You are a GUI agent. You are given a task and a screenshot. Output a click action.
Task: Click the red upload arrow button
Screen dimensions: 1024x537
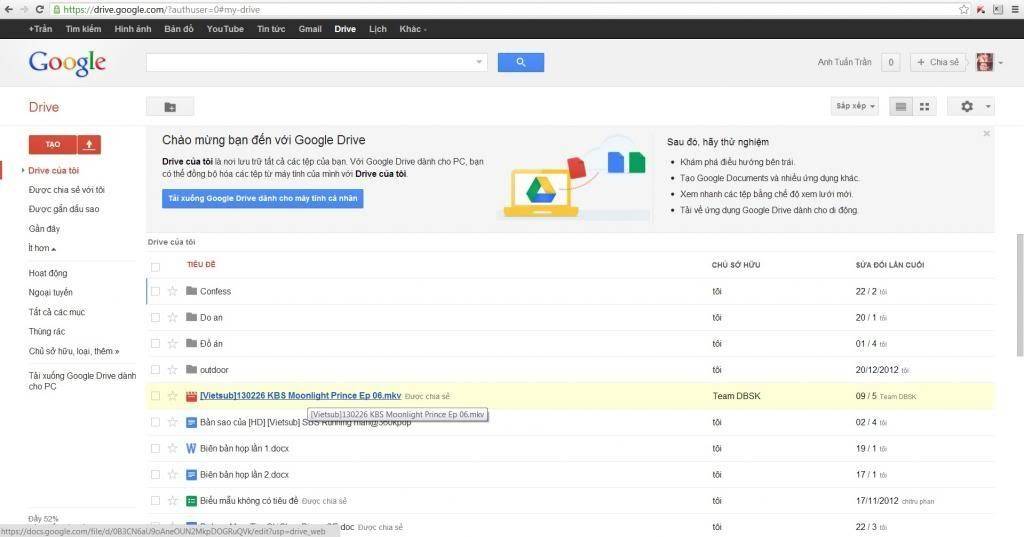[89, 144]
